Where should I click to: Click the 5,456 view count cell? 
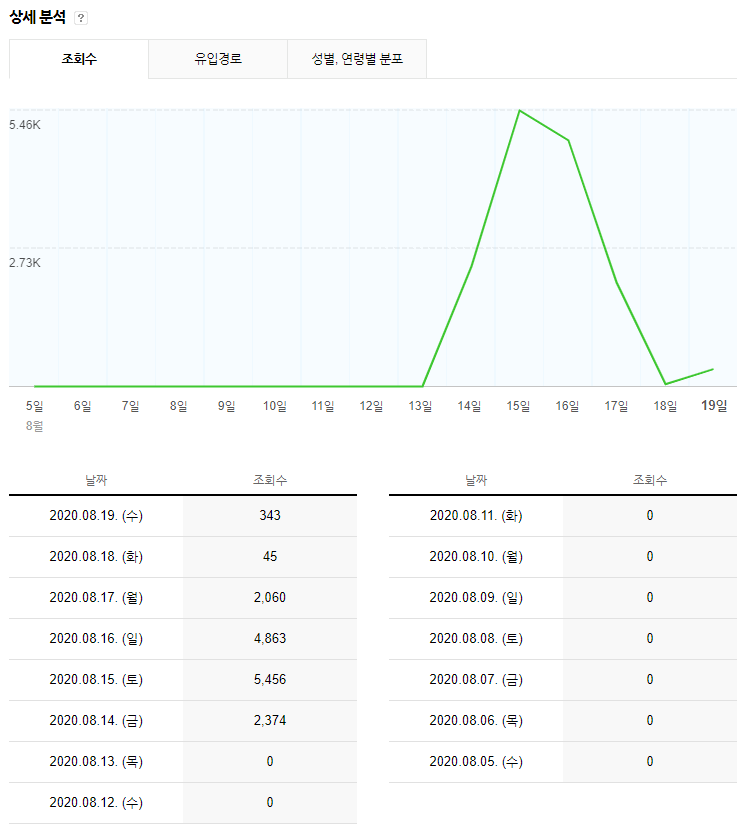[270, 680]
